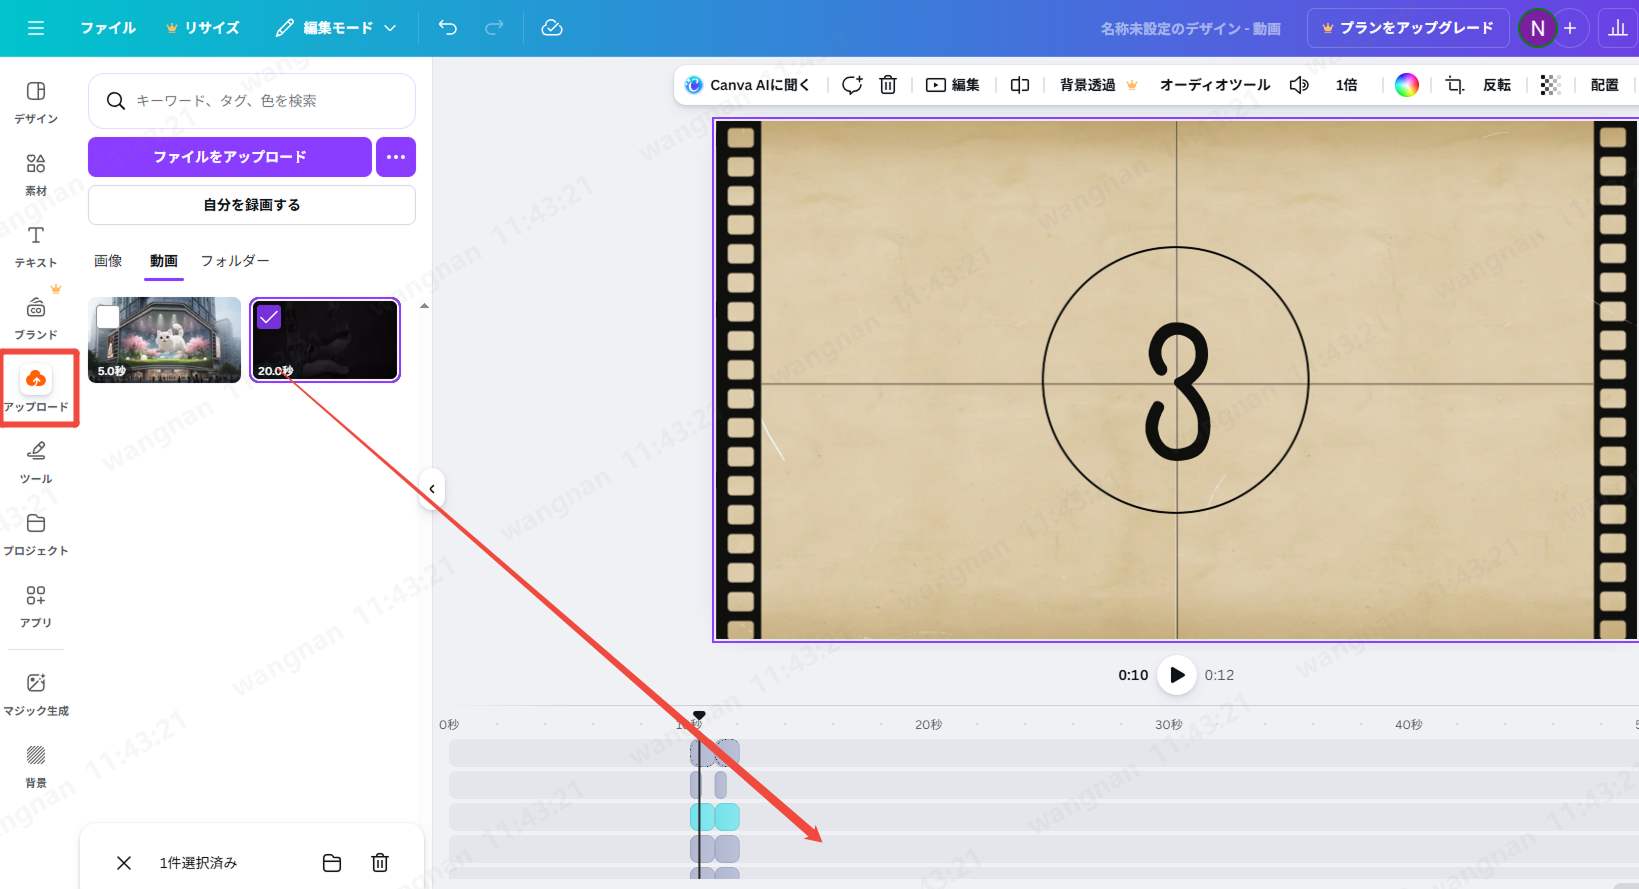
Task: Open the プロジェクト sidebar panel
Action: coord(36,534)
